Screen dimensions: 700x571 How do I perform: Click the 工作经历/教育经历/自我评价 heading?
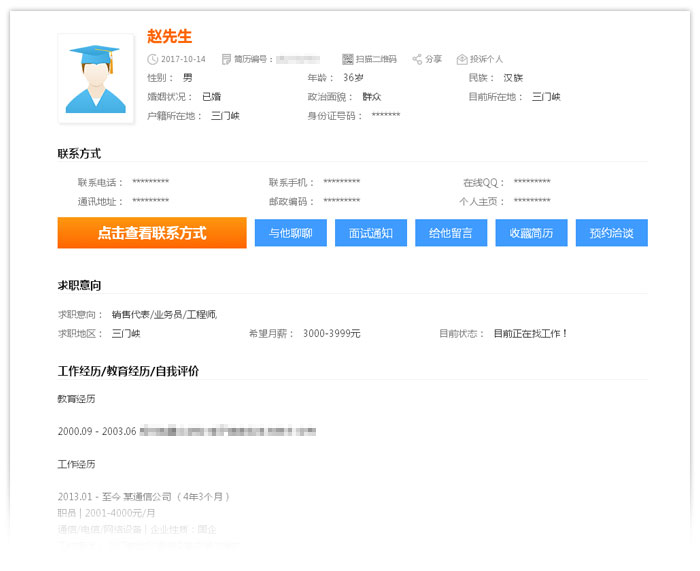click(x=128, y=371)
